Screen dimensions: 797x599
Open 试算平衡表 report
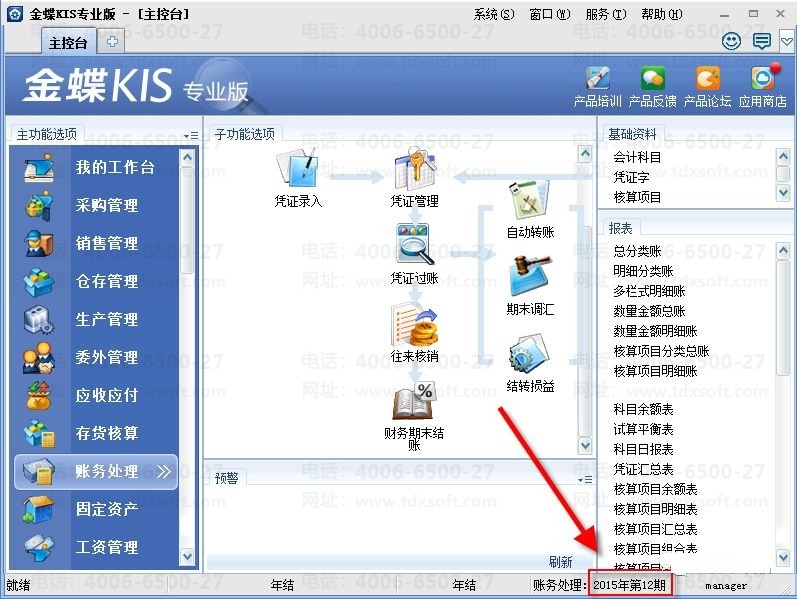point(643,429)
